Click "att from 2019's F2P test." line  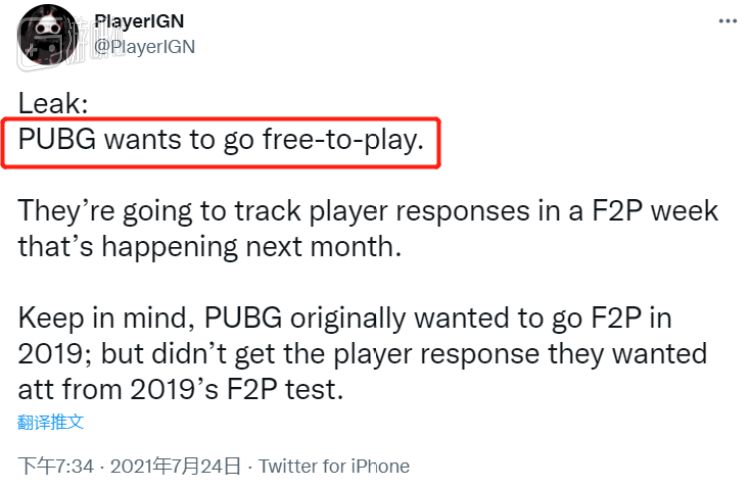click(x=180, y=390)
